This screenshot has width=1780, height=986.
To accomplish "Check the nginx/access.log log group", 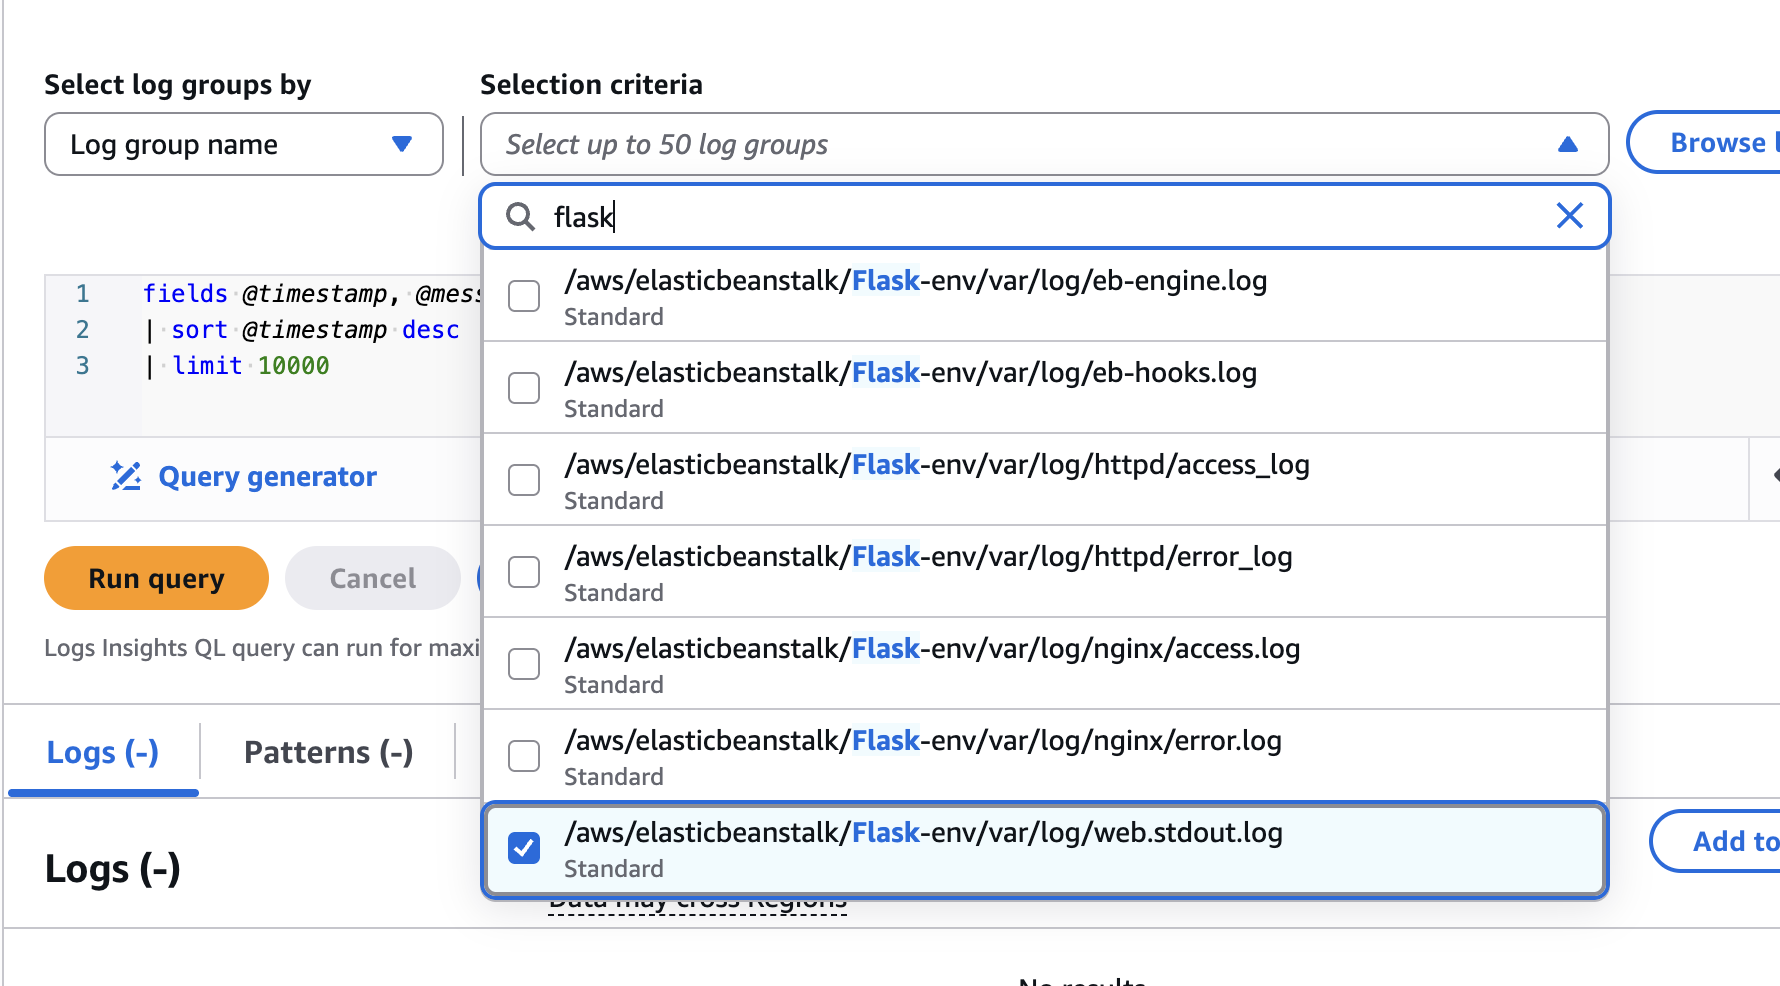I will [524, 664].
